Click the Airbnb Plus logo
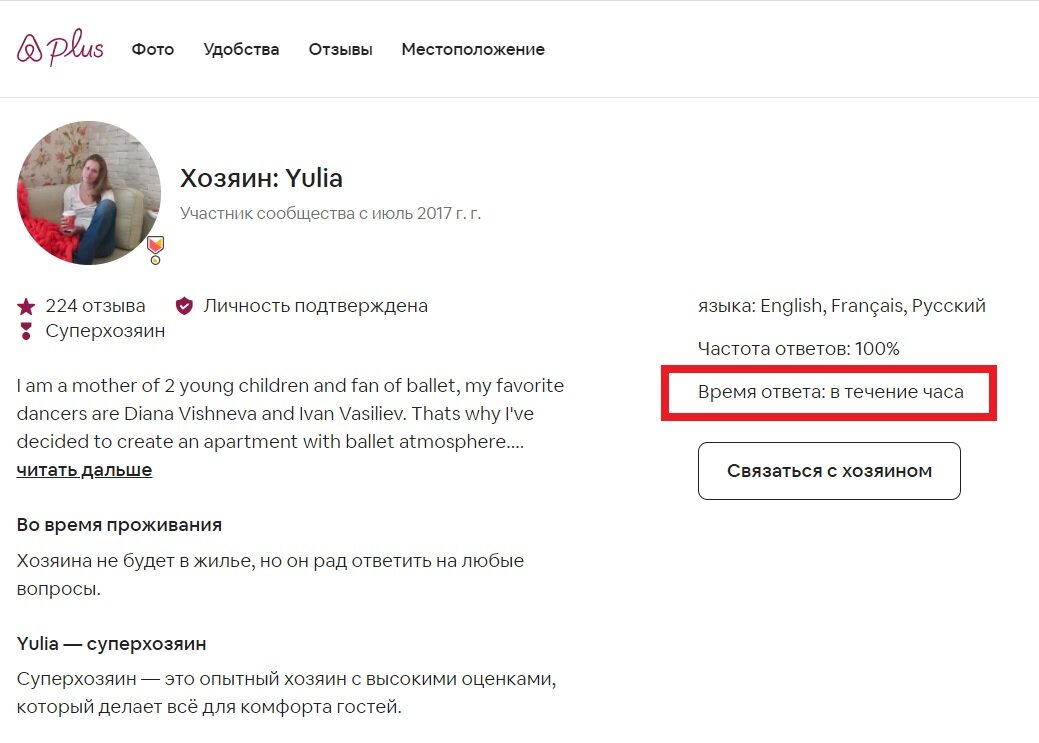 click(60, 48)
